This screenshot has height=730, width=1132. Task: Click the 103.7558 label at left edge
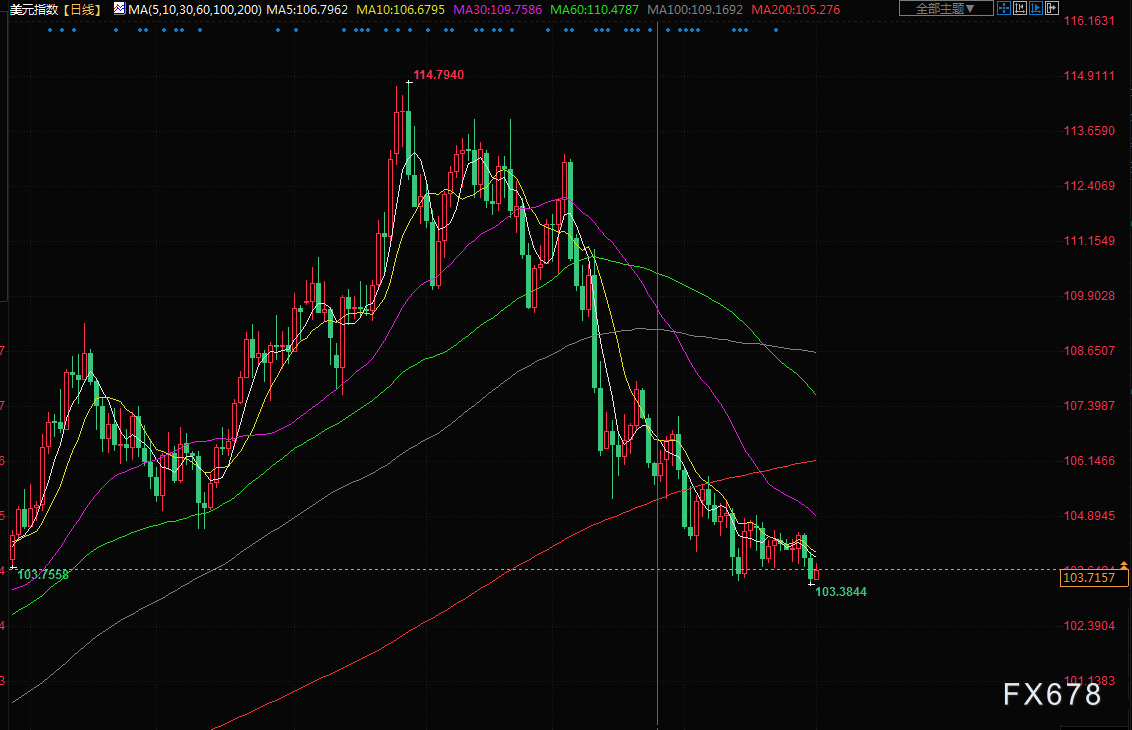pos(43,575)
